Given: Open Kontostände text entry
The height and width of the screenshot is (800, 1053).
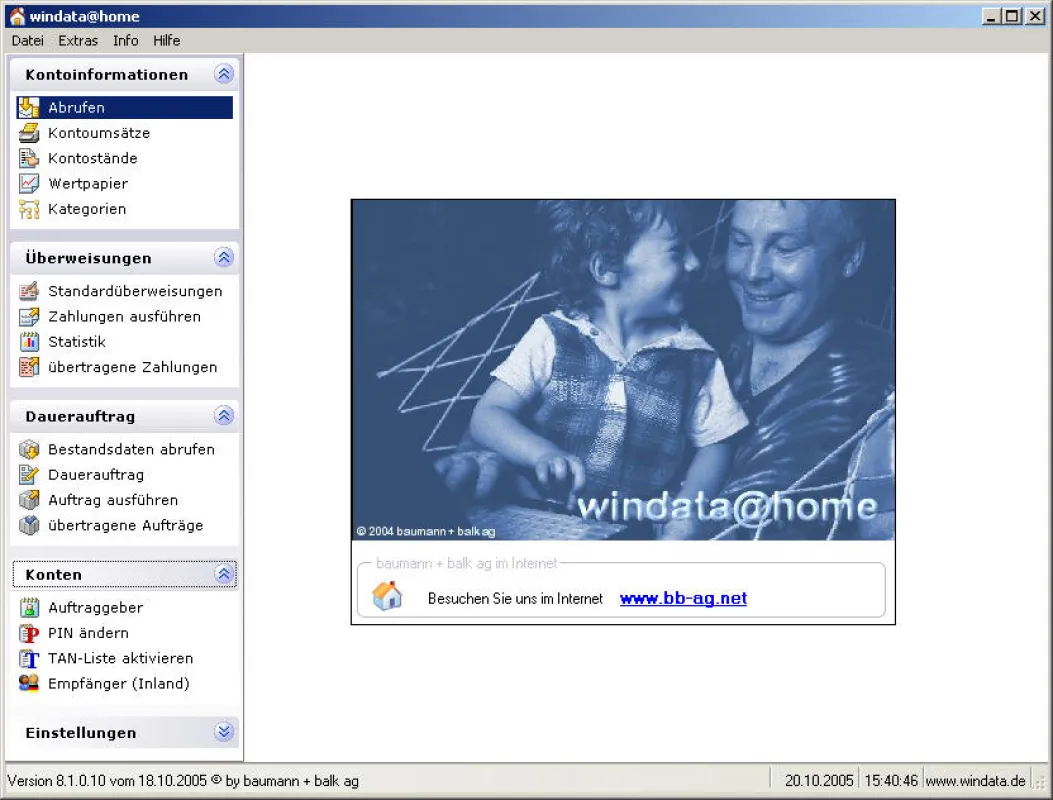Looking at the screenshot, I should (93, 159).
